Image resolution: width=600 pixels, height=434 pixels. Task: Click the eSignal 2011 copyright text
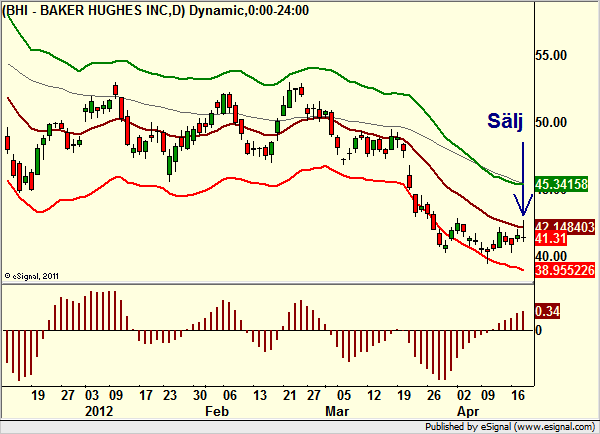click(x=31, y=276)
